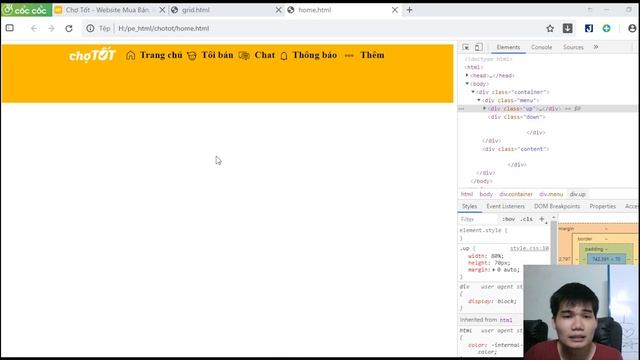Go forward to next page
Viewport: 640px width, 360px height.
tap(51, 28)
